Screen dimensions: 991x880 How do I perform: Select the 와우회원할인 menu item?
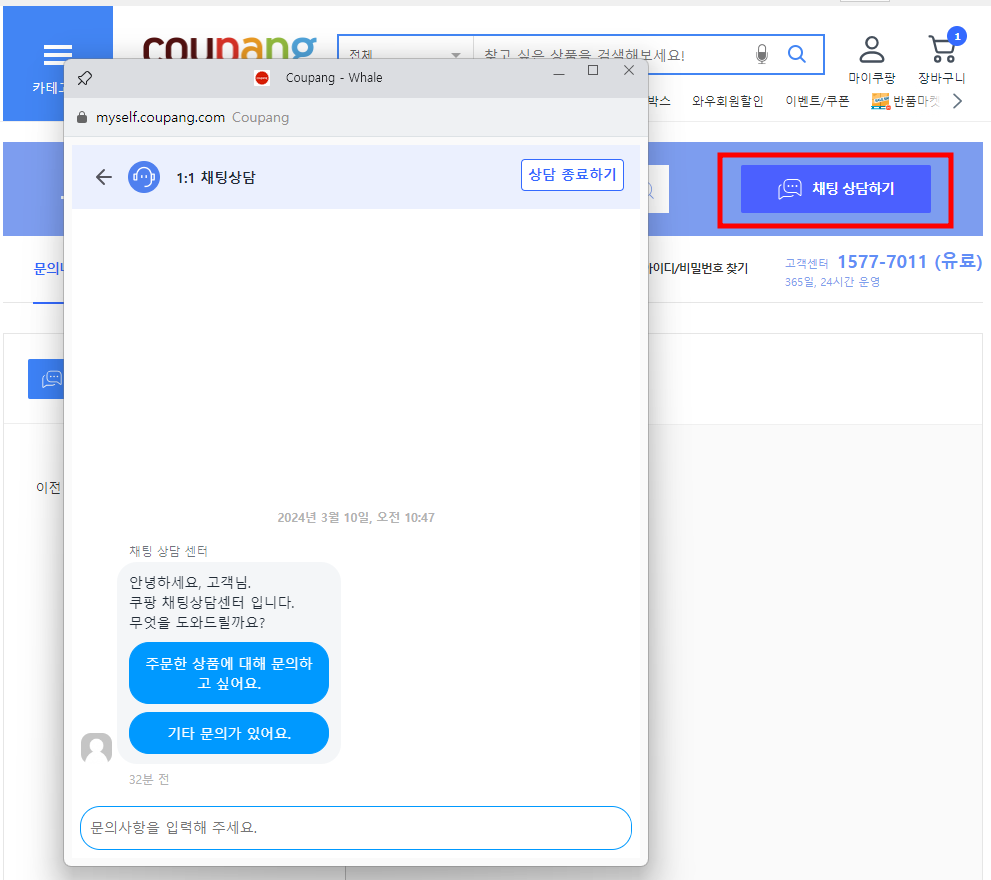728,100
